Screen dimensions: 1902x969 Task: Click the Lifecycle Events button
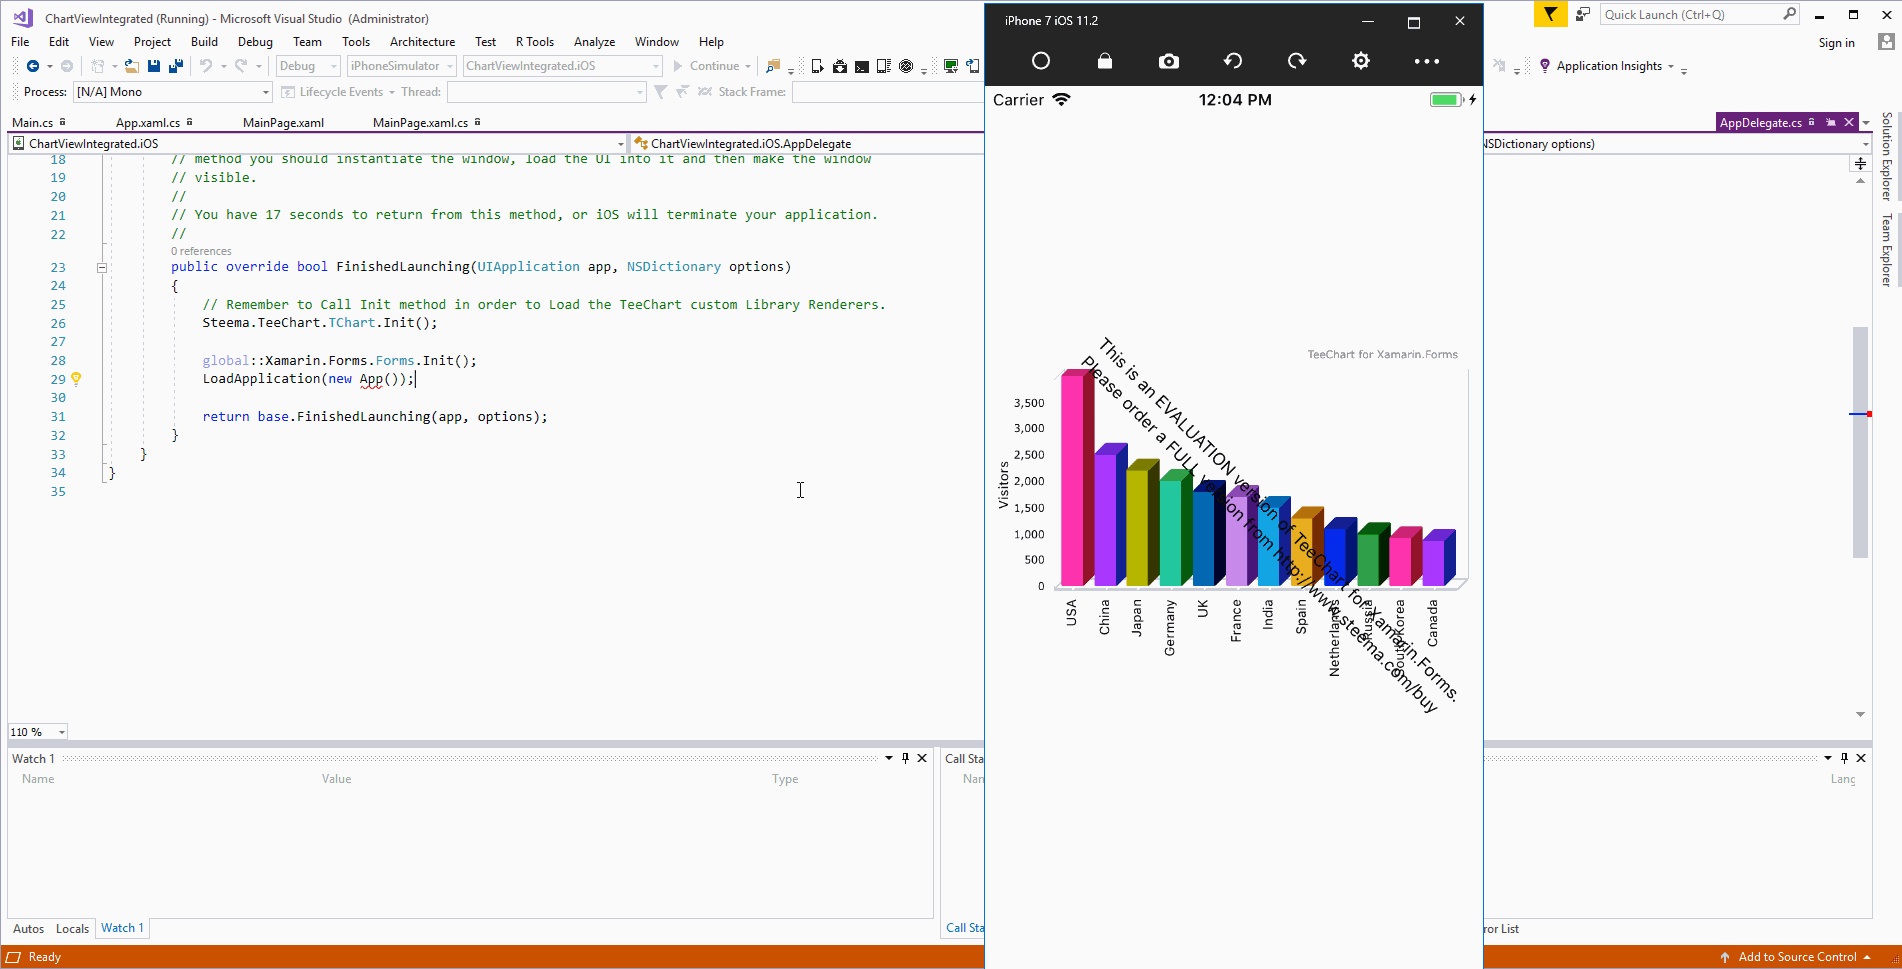coord(340,92)
